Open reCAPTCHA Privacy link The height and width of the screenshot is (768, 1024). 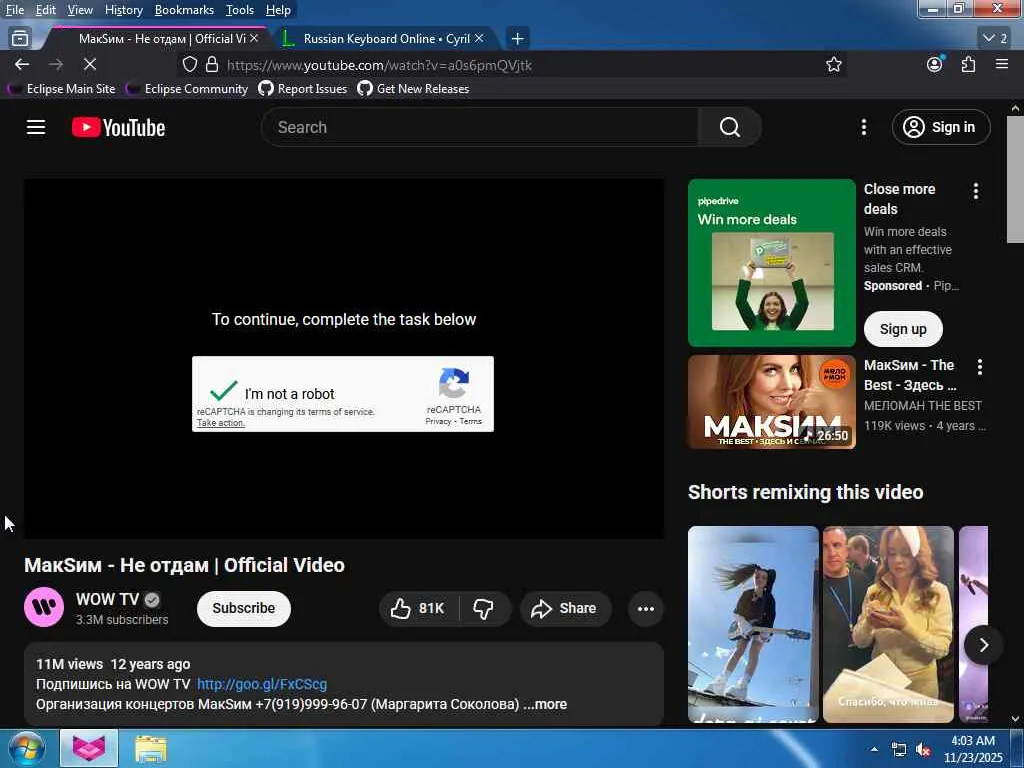[x=438, y=421]
